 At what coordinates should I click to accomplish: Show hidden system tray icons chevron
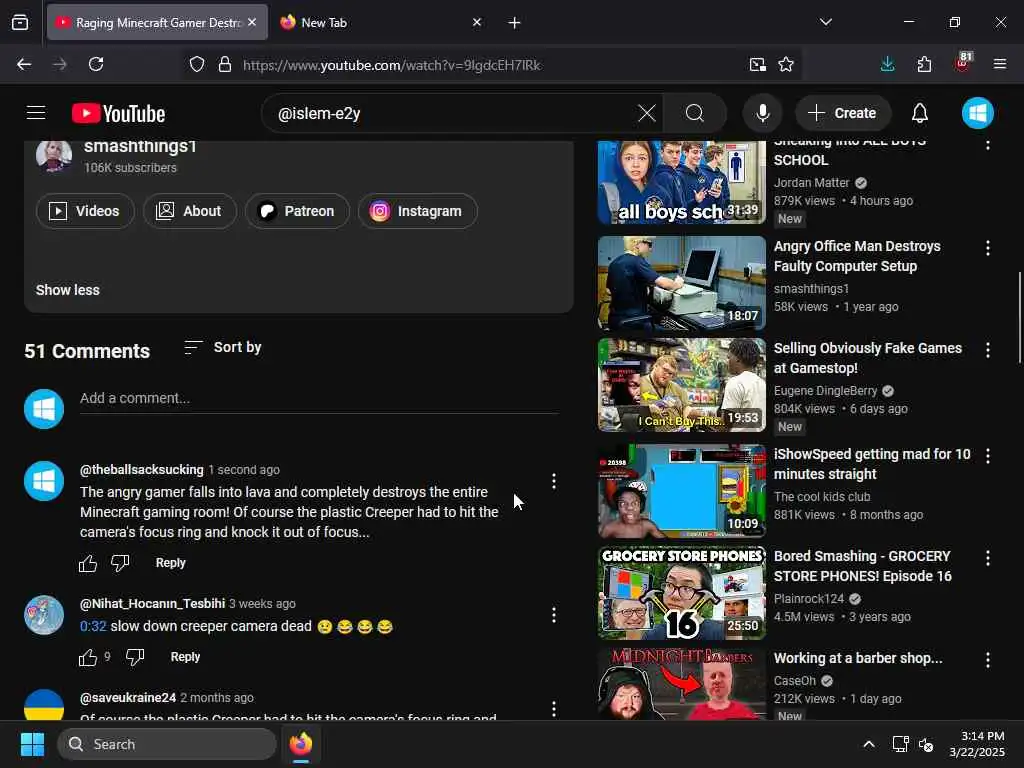click(869, 744)
